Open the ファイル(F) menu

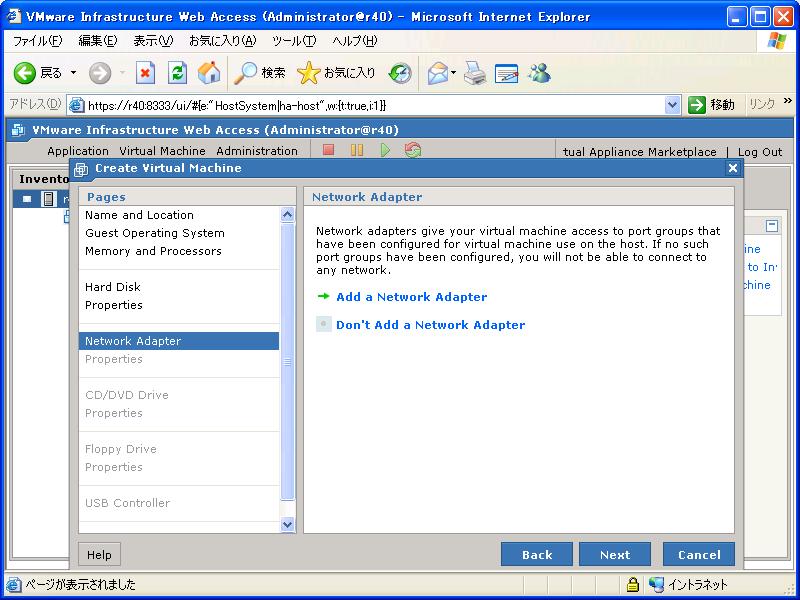click(x=38, y=41)
